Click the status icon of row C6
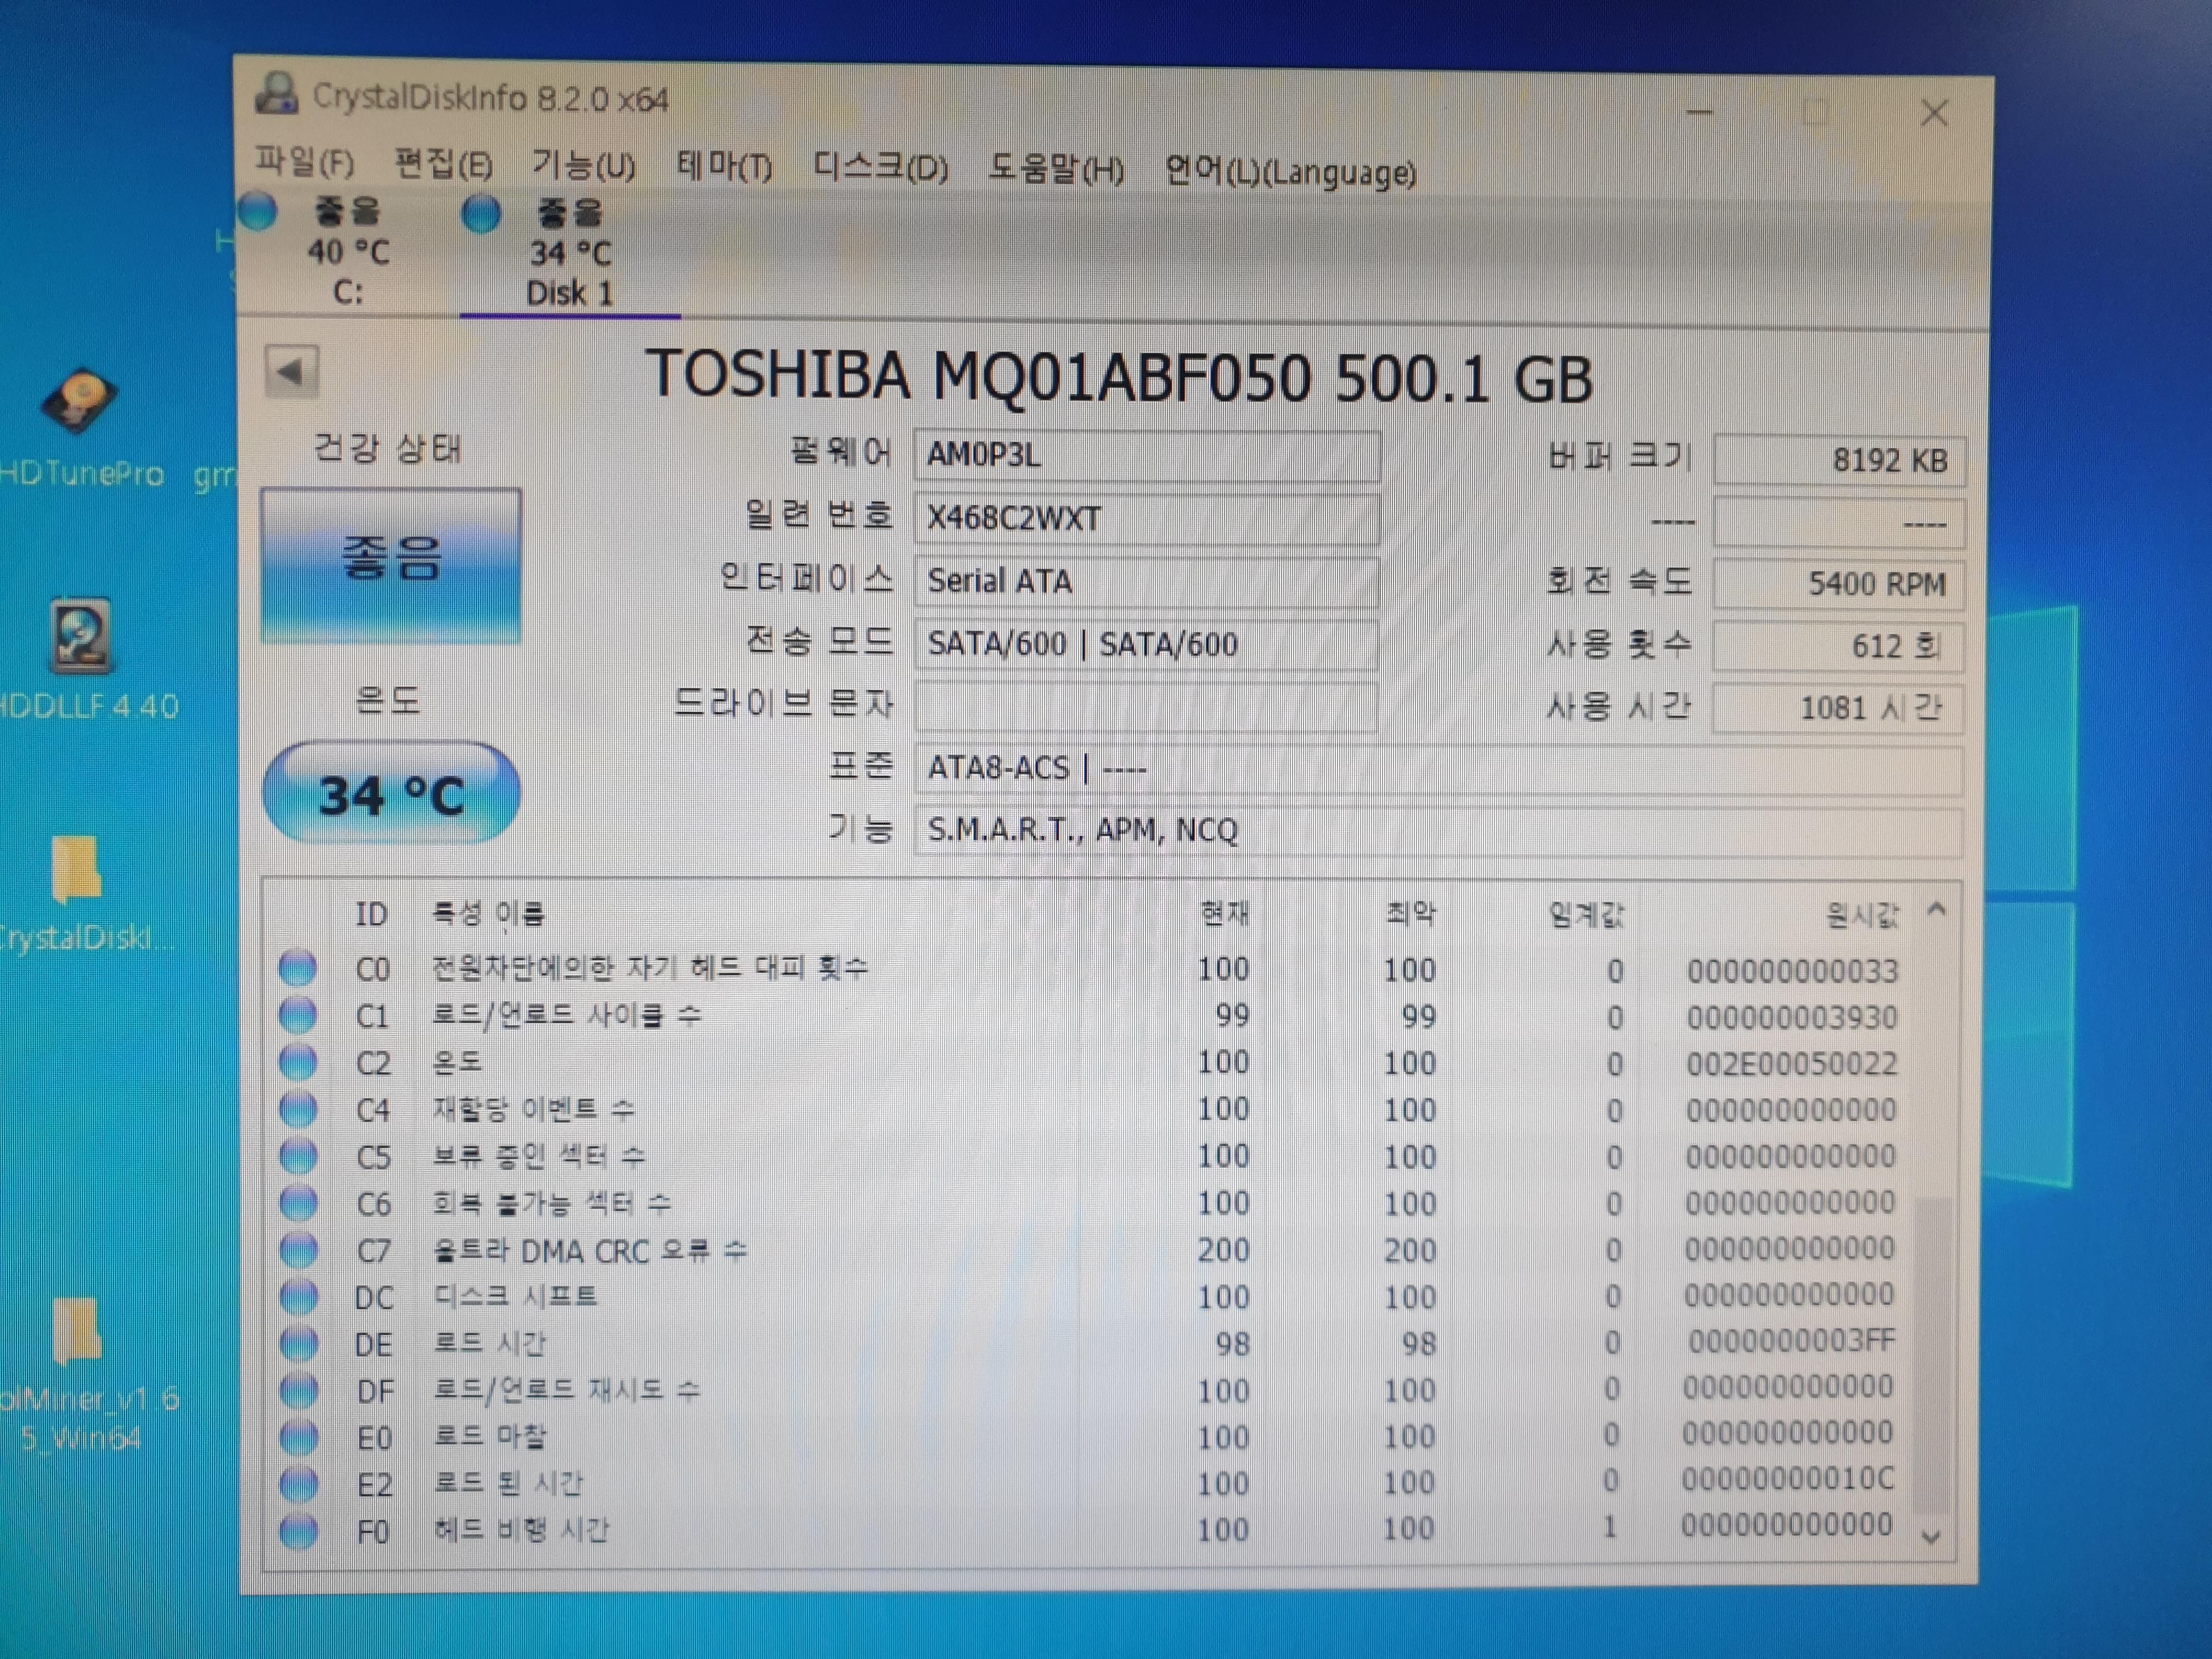This screenshot has height=1659, width=2212. [298, 1202]
